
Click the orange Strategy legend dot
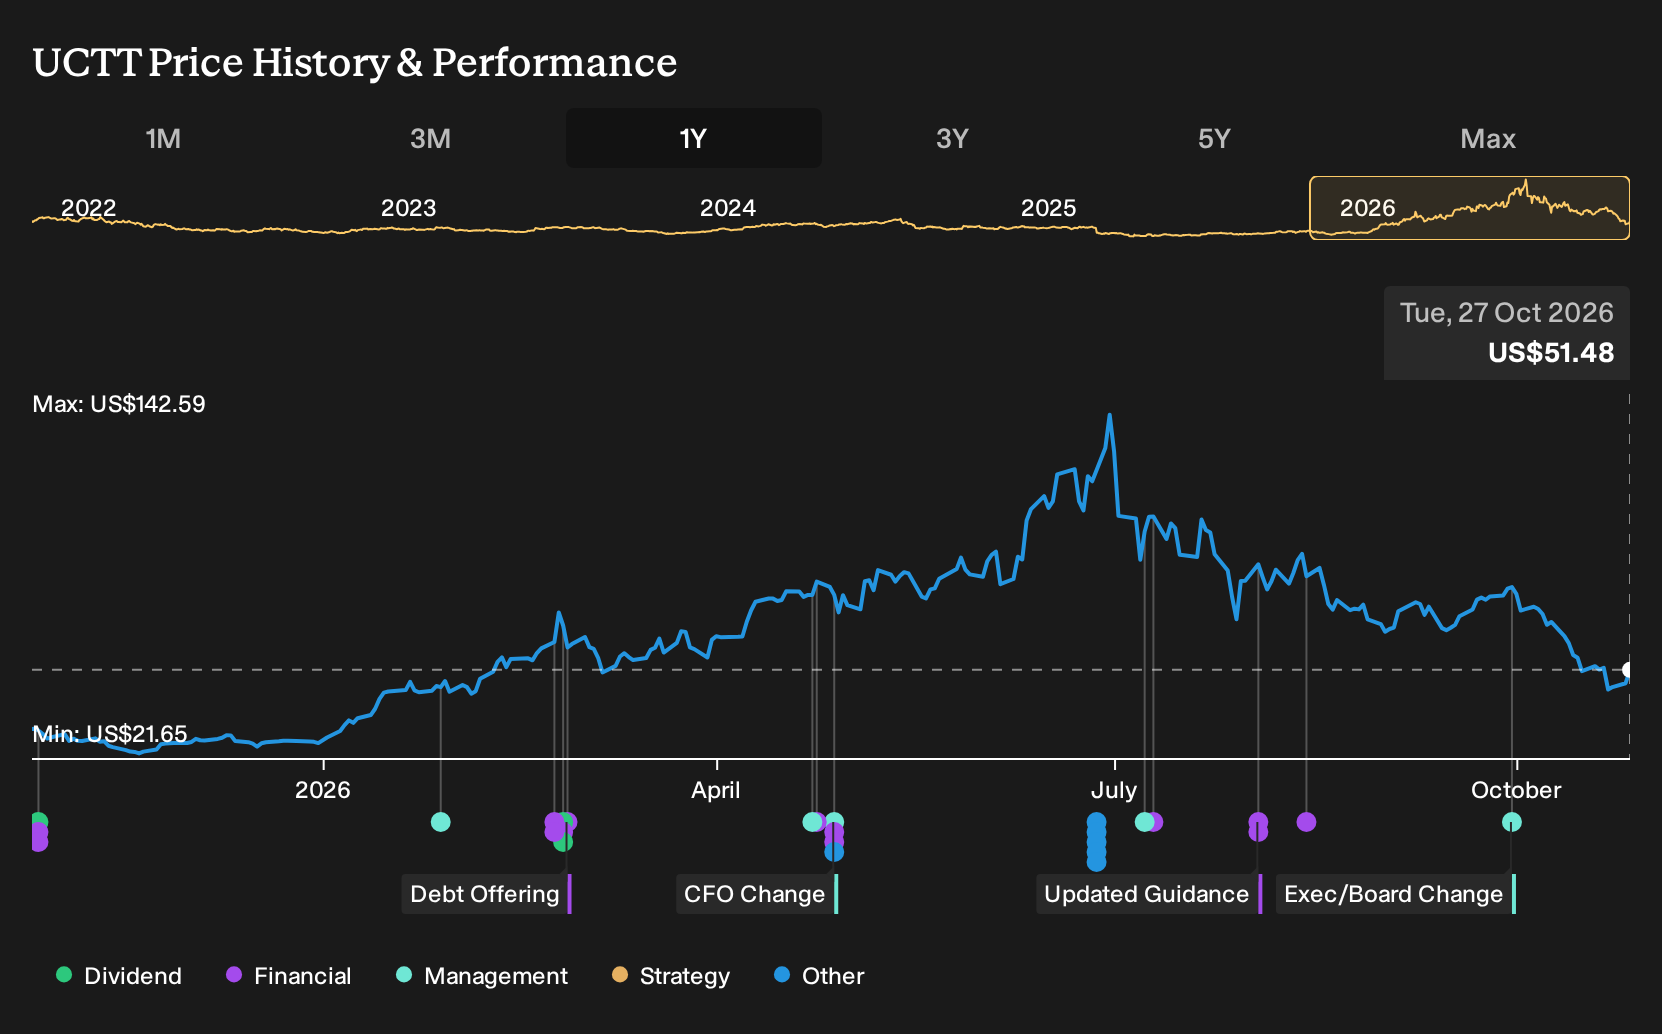coord(620,975)
